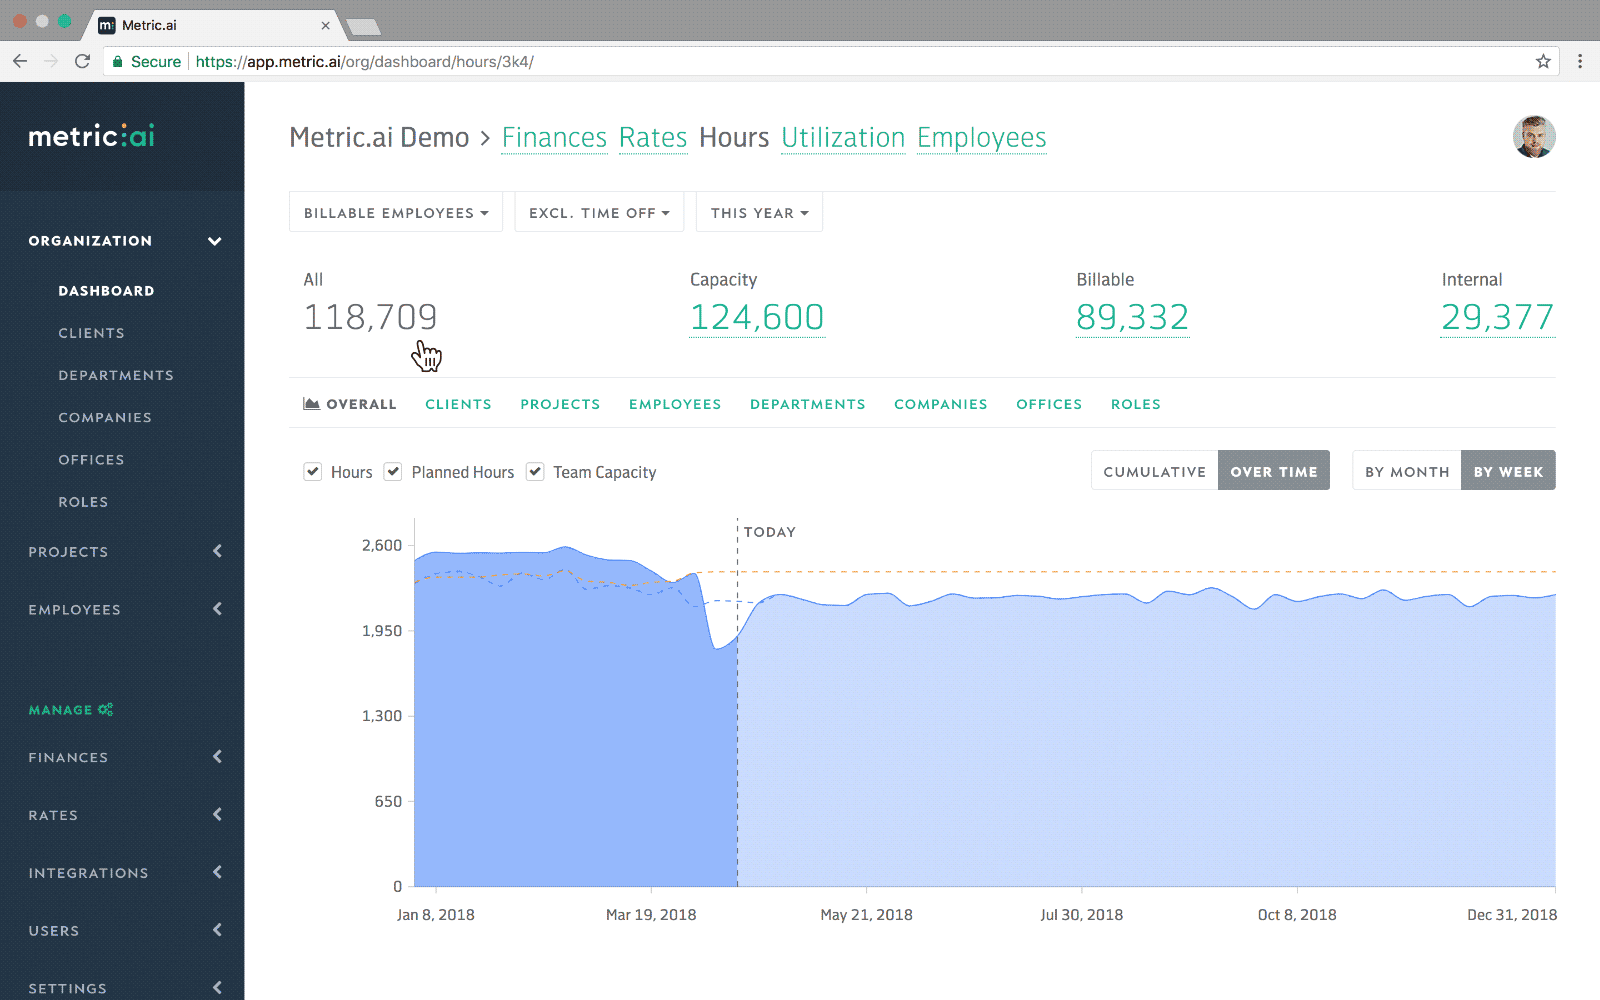Click the Mar 19, 2018 axis label
The height and width of the screenshot is (1000, 1600).
pos(651,915)
